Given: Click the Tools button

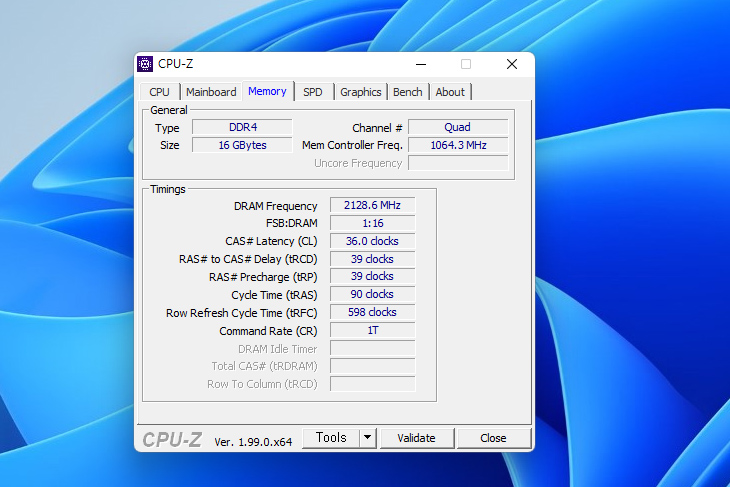Looking at the screenshot, I should point(331,438).
